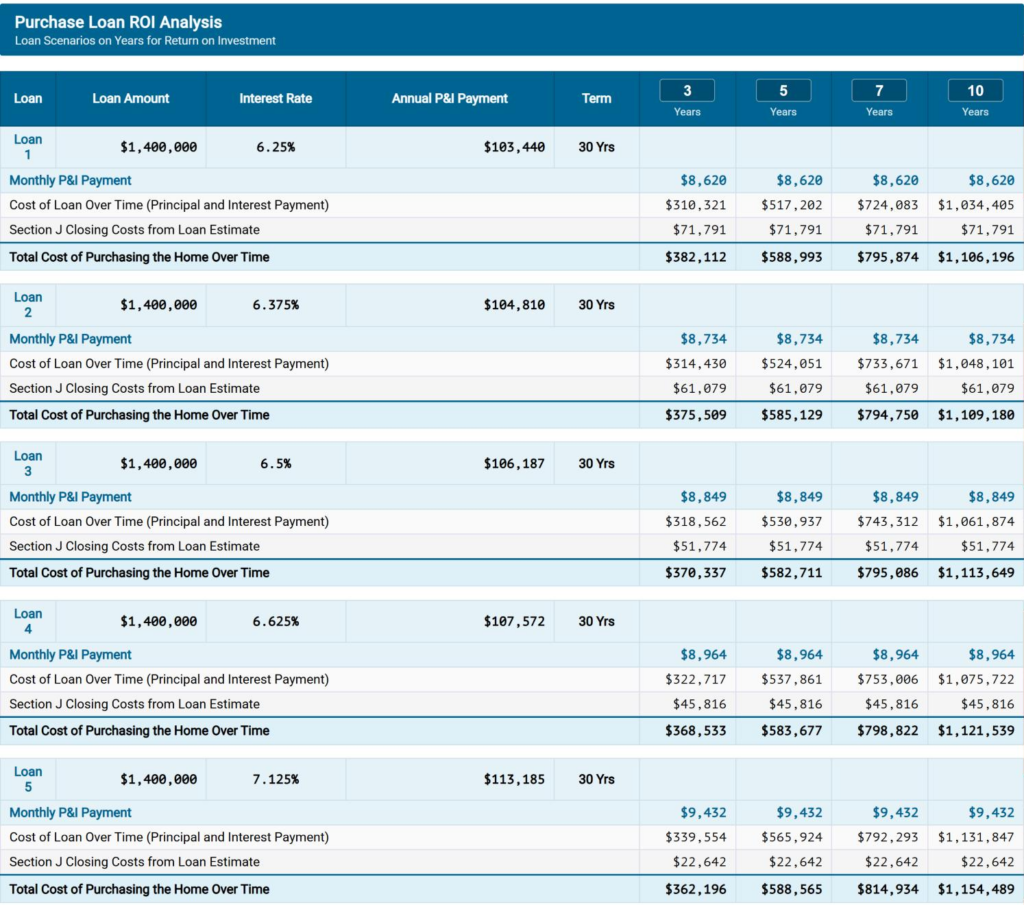The width and height of the screenshot is (1024, 905).
Task: Click Loan 1's $1,400,000 loan amount
Action: tap(159, 147)
